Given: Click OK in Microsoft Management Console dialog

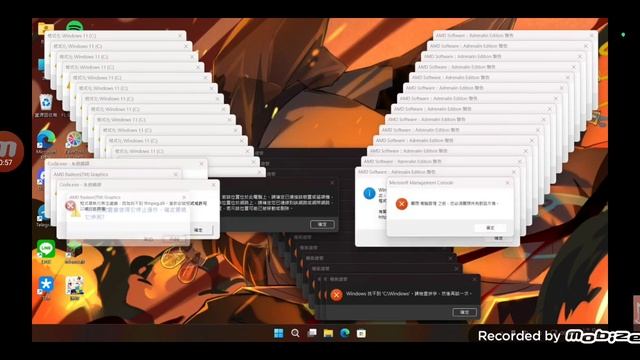Looking at the screenshot, I should (x=491, y=228).
